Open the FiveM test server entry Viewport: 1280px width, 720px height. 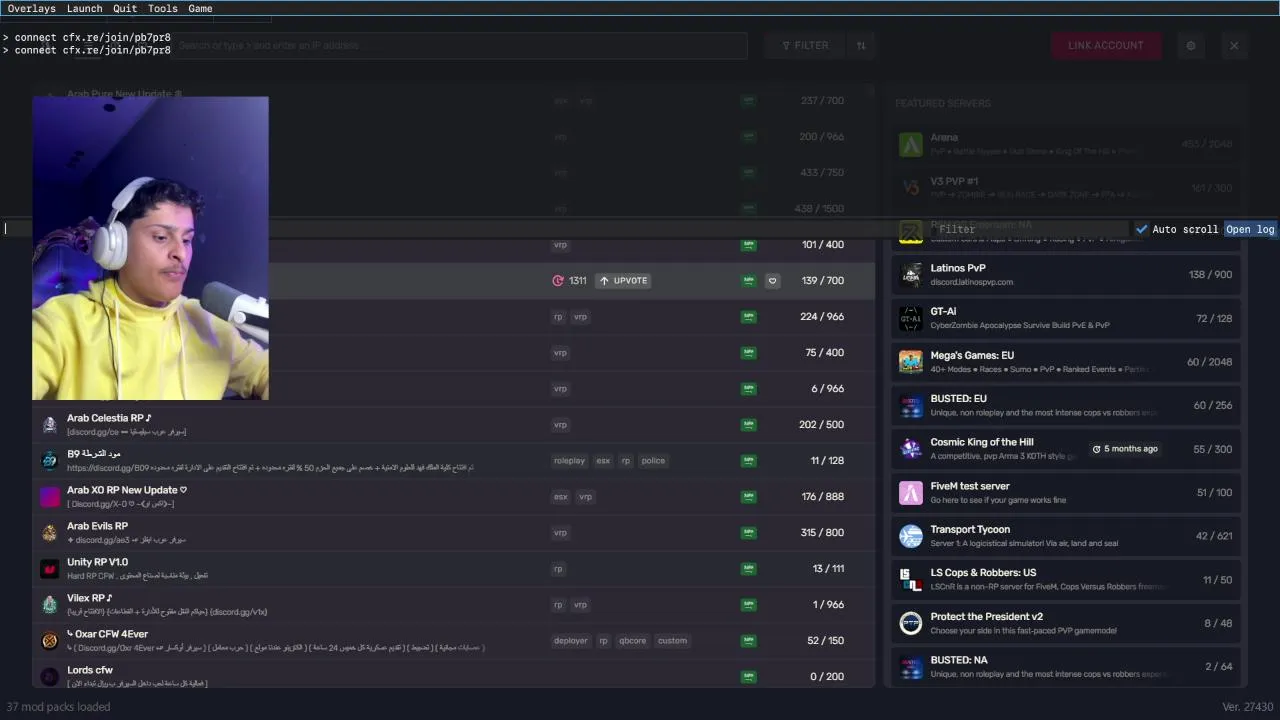click(1066, 492)
